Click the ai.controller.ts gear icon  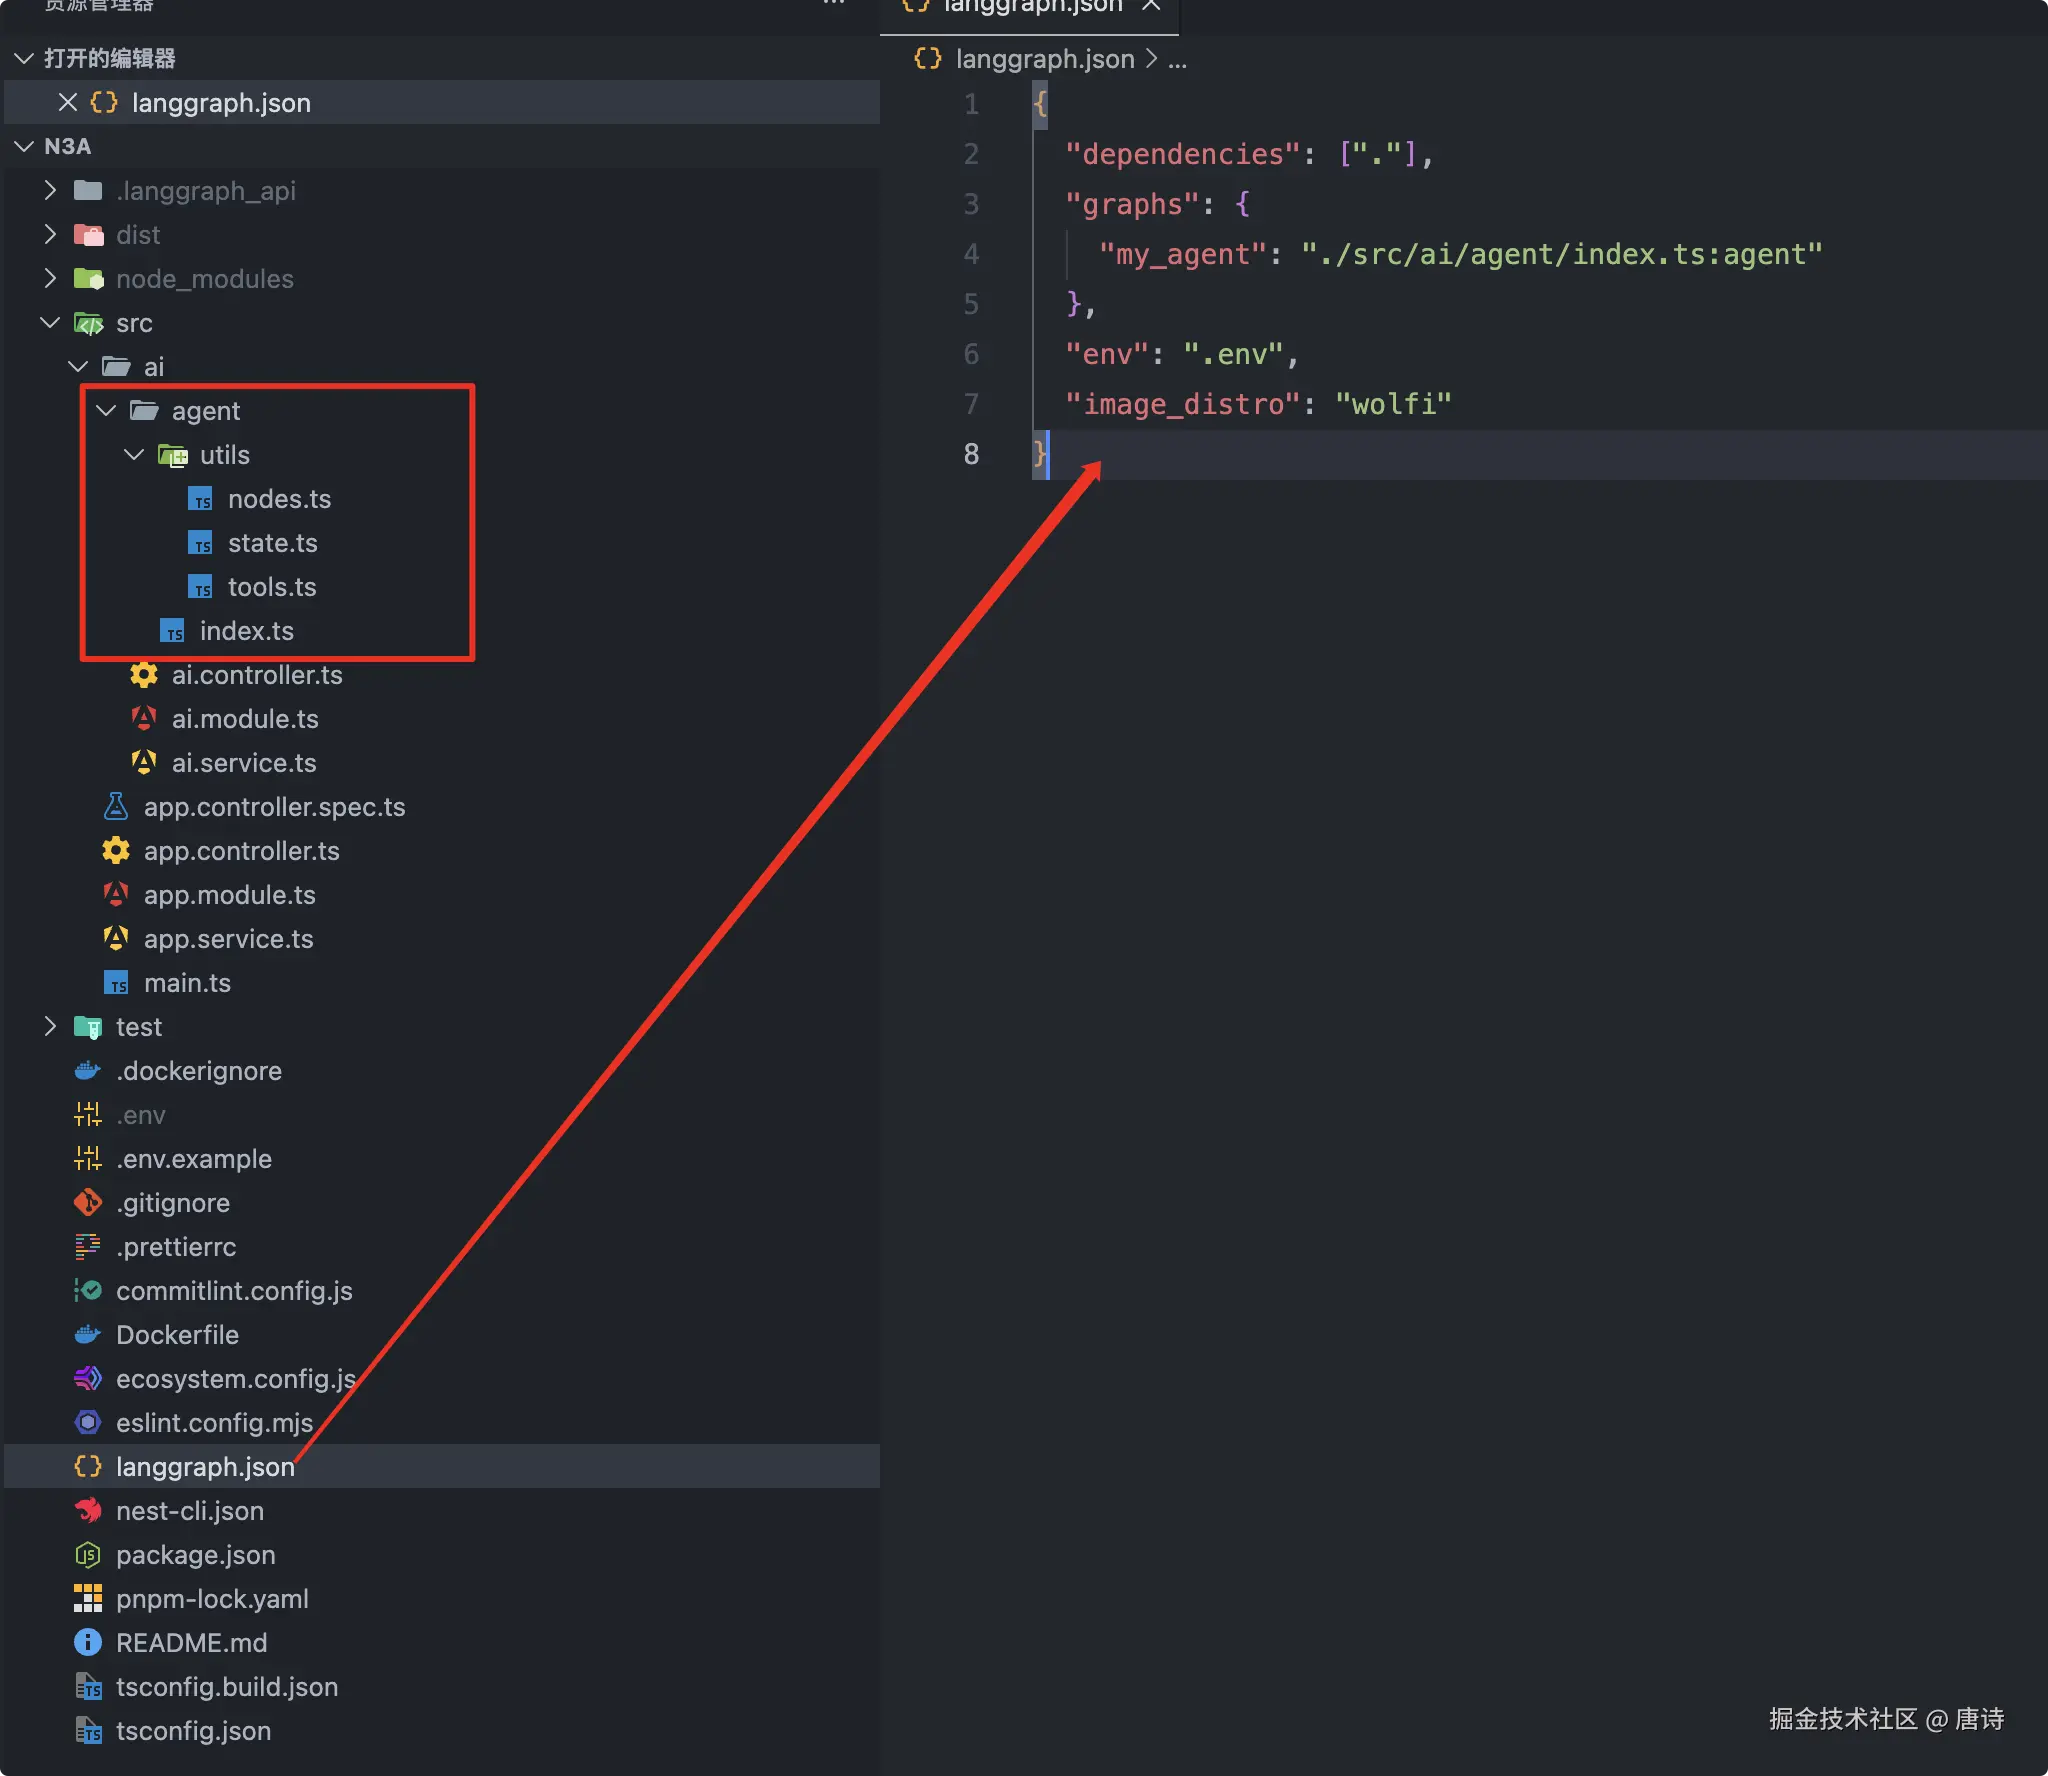tap(144, 675)
